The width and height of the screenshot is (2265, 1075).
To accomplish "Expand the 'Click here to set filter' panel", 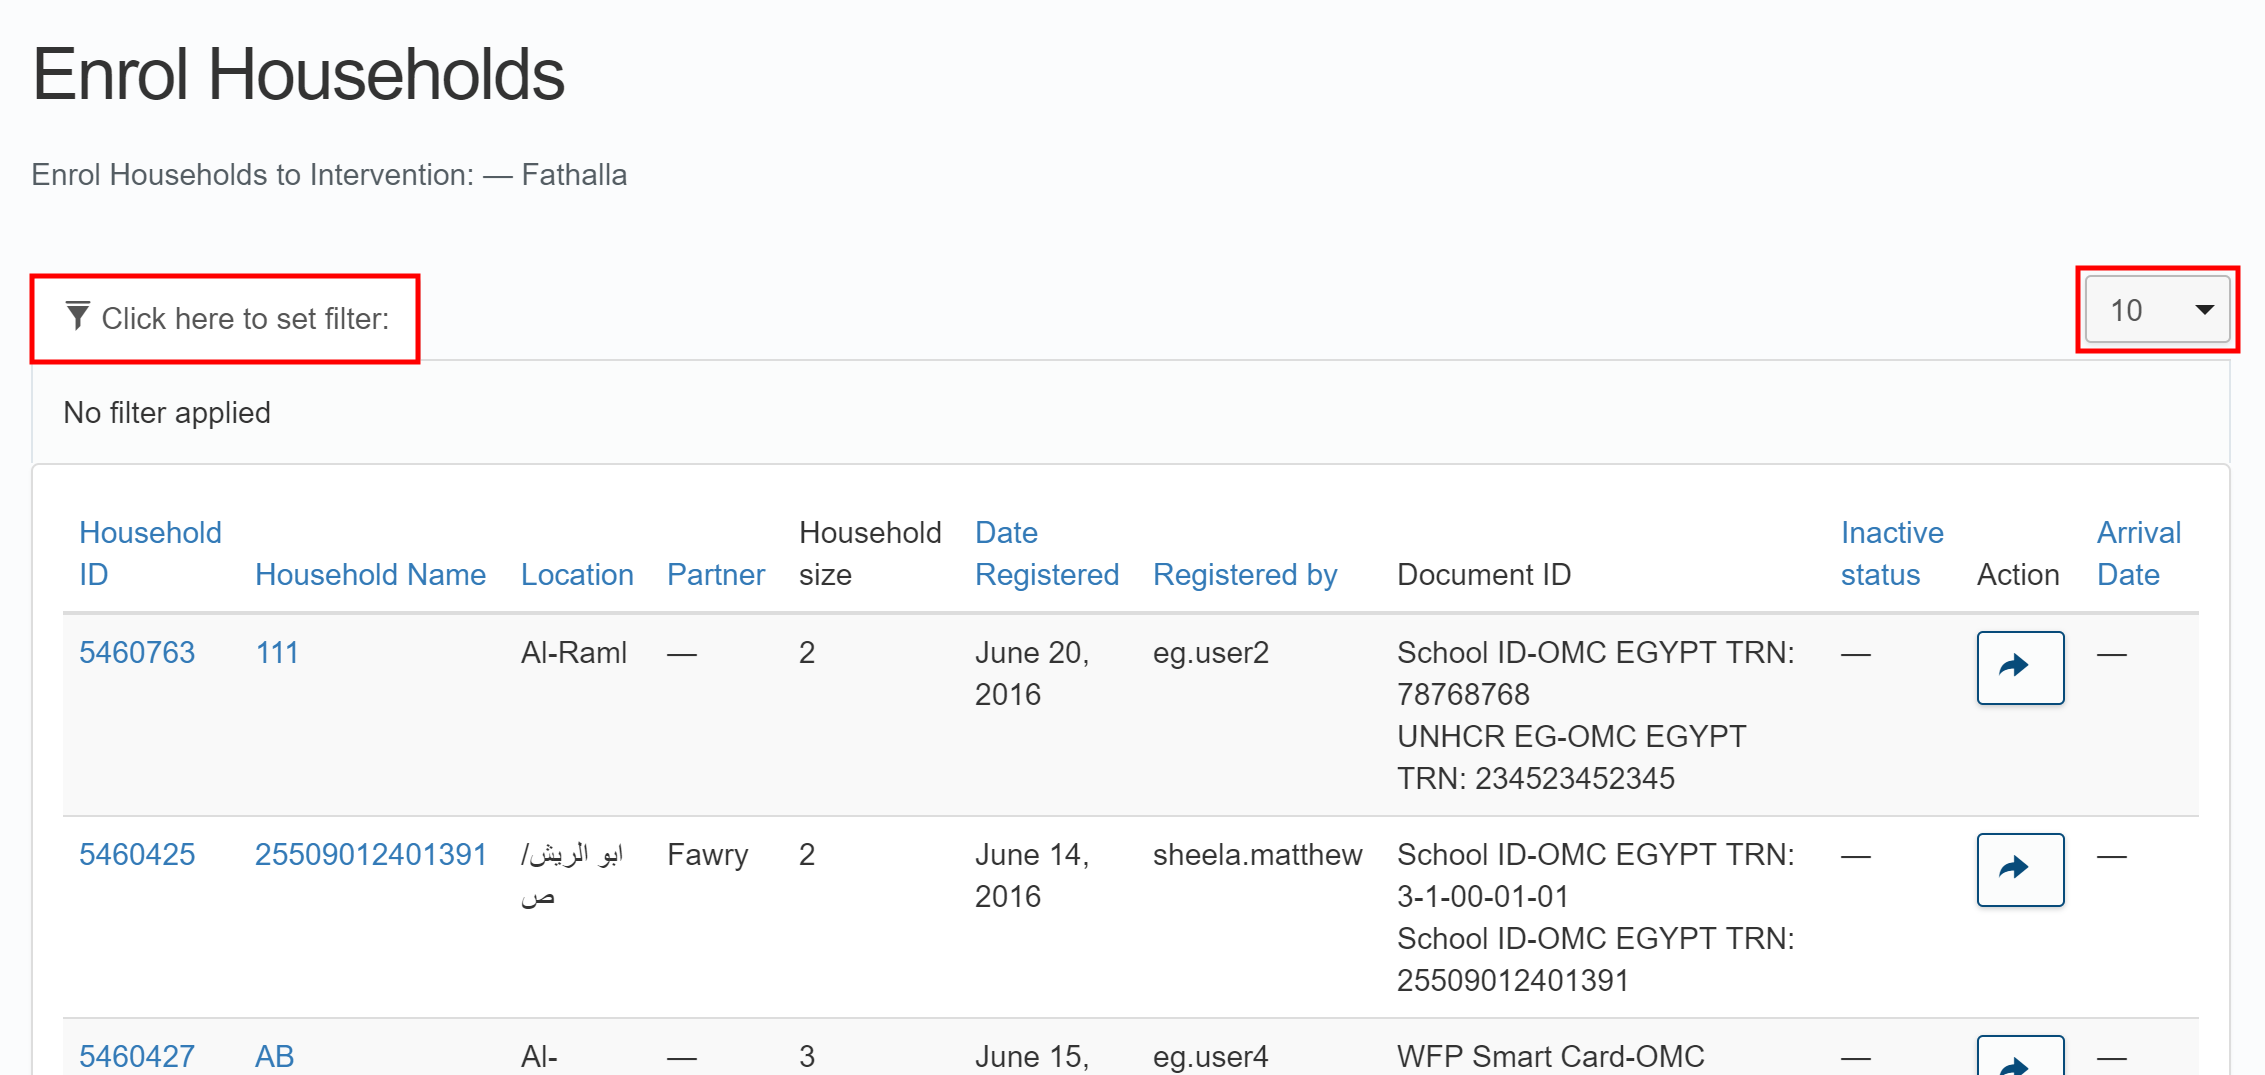I will click(245, 319).
